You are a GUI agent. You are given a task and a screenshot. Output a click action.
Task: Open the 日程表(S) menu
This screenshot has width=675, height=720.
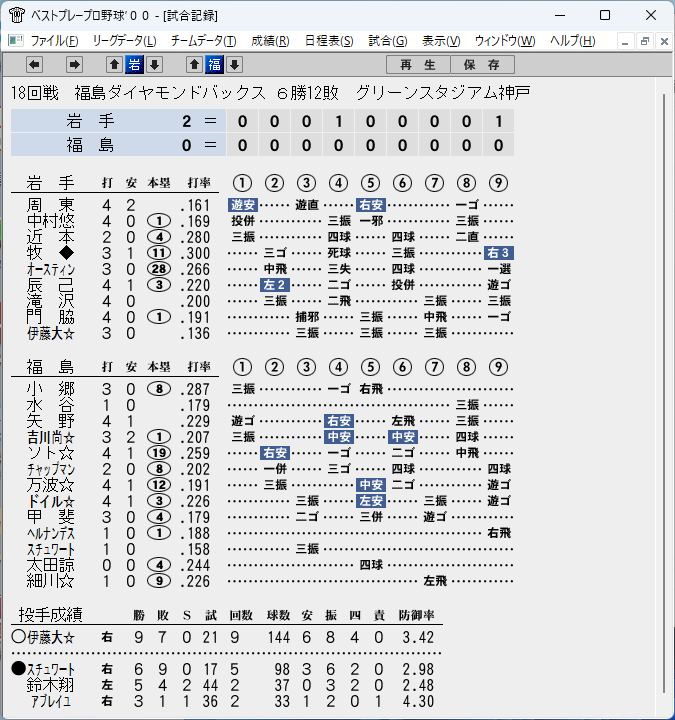coord(329,41)
